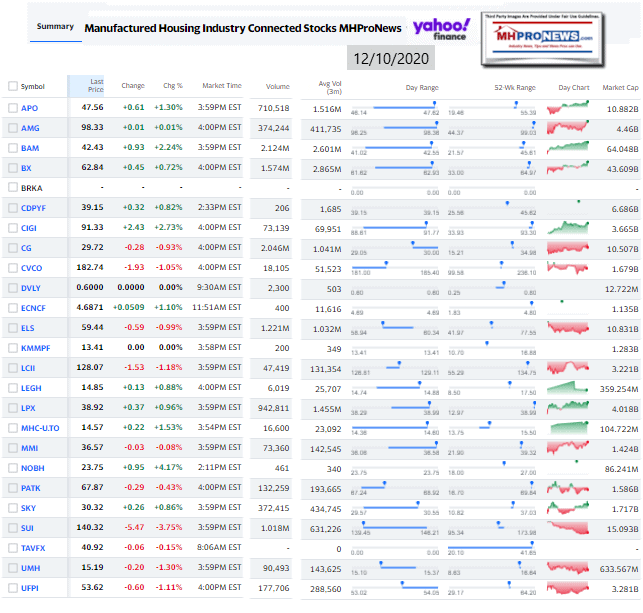Select the SUI -3.75% change cell
The height and width of the screenshot is (613, 643).
[x=169, y=527]
